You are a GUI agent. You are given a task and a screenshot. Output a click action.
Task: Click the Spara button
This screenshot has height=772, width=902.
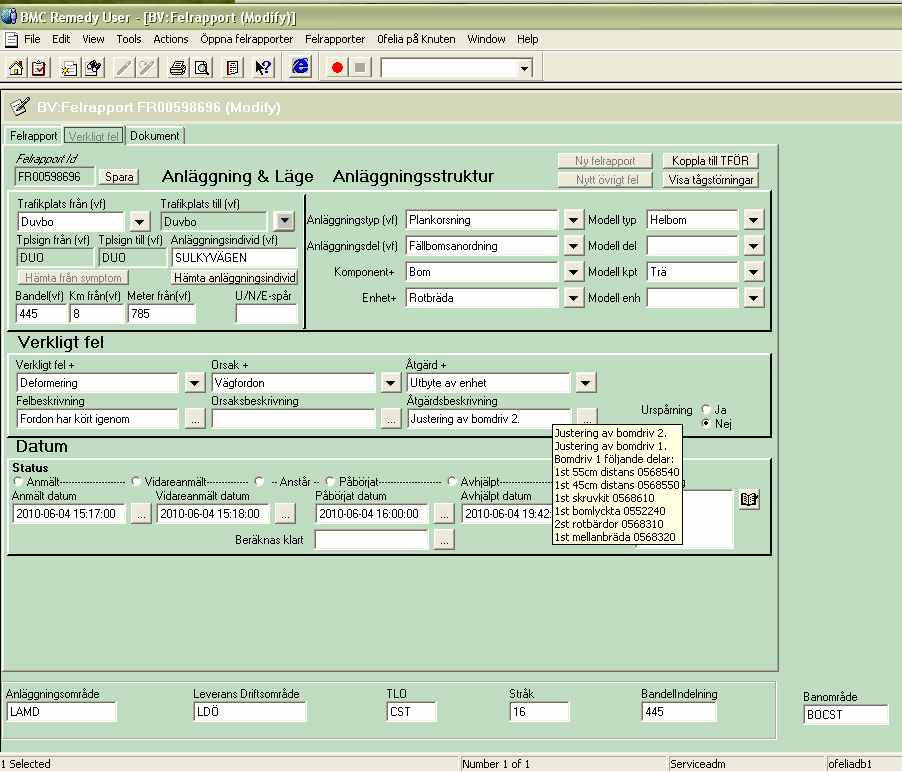(x=119, y=177)
